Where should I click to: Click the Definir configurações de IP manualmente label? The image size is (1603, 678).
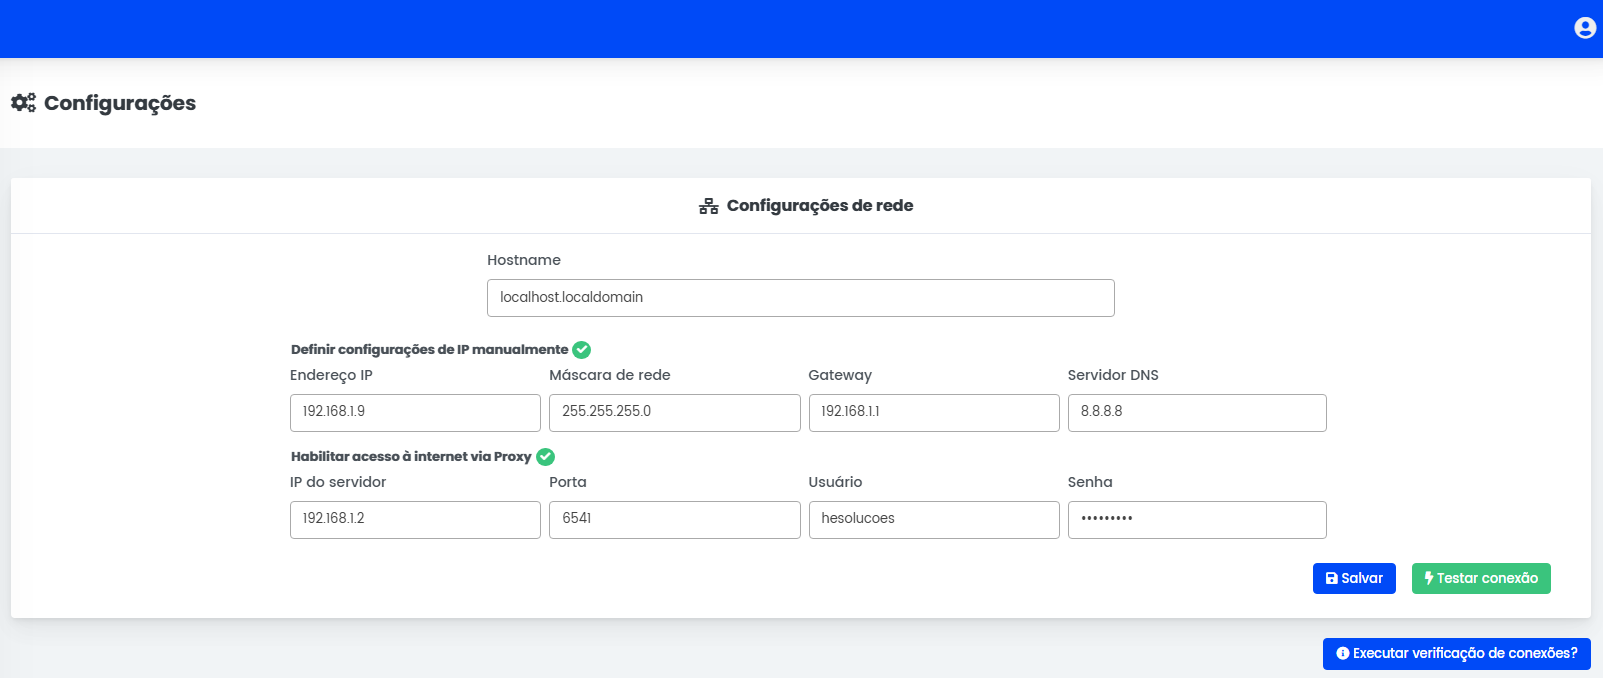(x=429, y=350)
